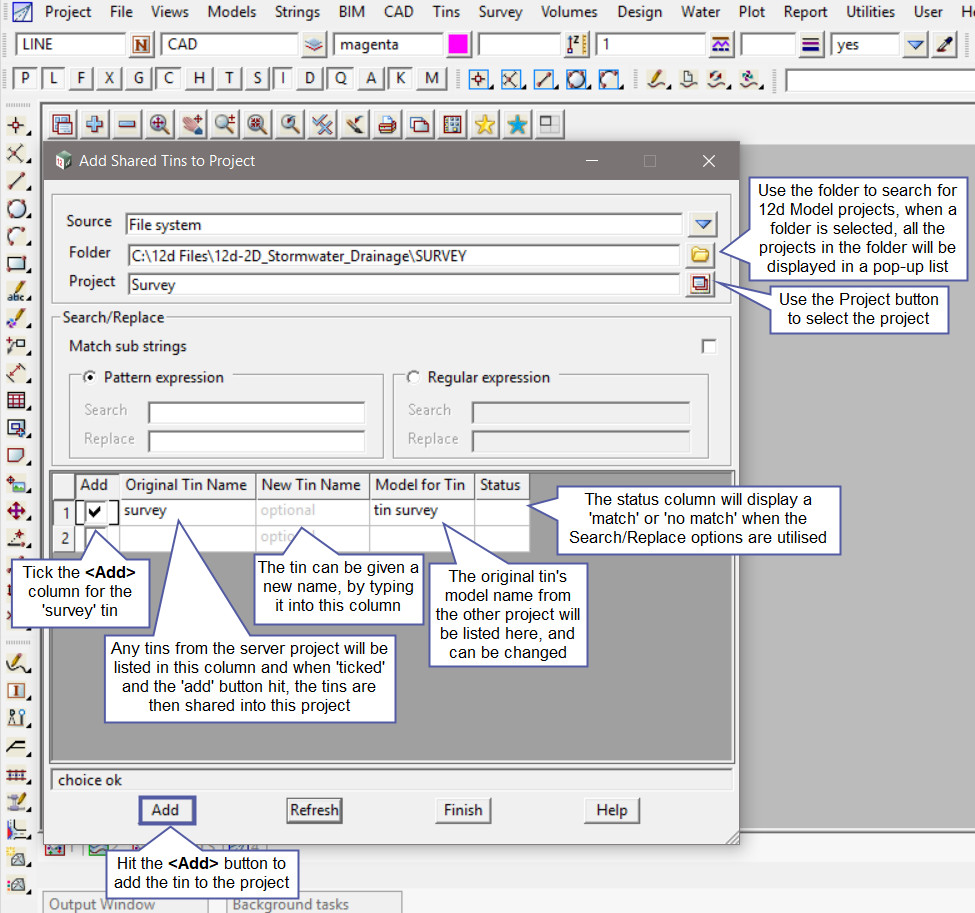975x913 pixels.
Task: Open the Source dropdown arrow
Action: [704, 225]
